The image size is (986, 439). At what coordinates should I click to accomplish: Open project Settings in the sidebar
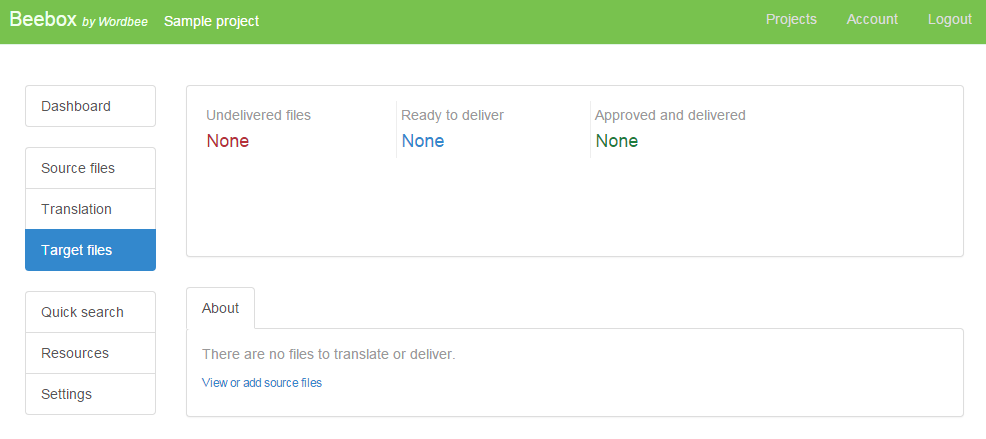tap(90, 394)
